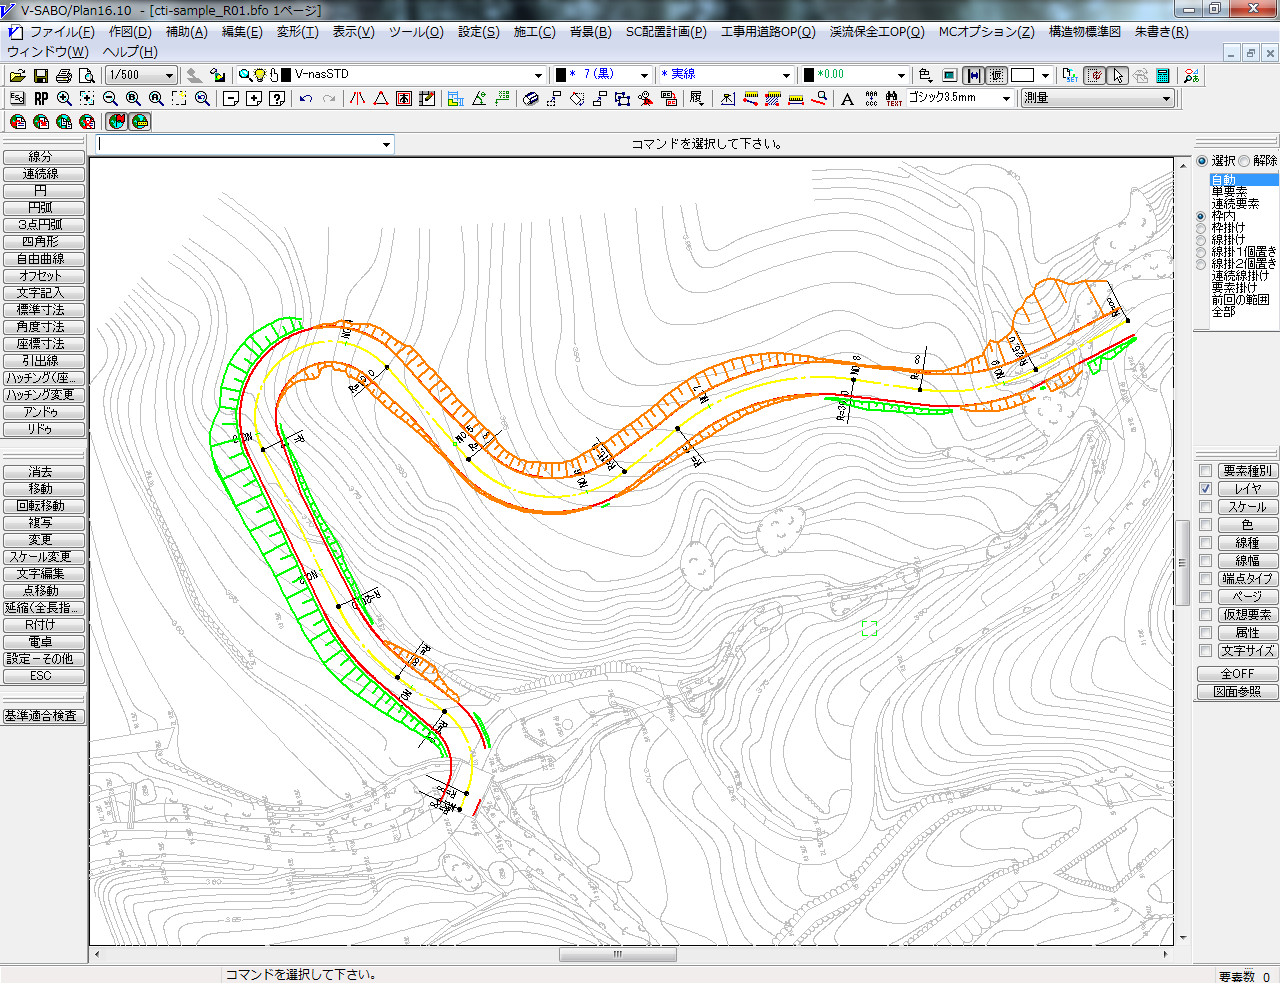
Task: Click the 展 expand icon in toolbar
Action: click(697, 98)
